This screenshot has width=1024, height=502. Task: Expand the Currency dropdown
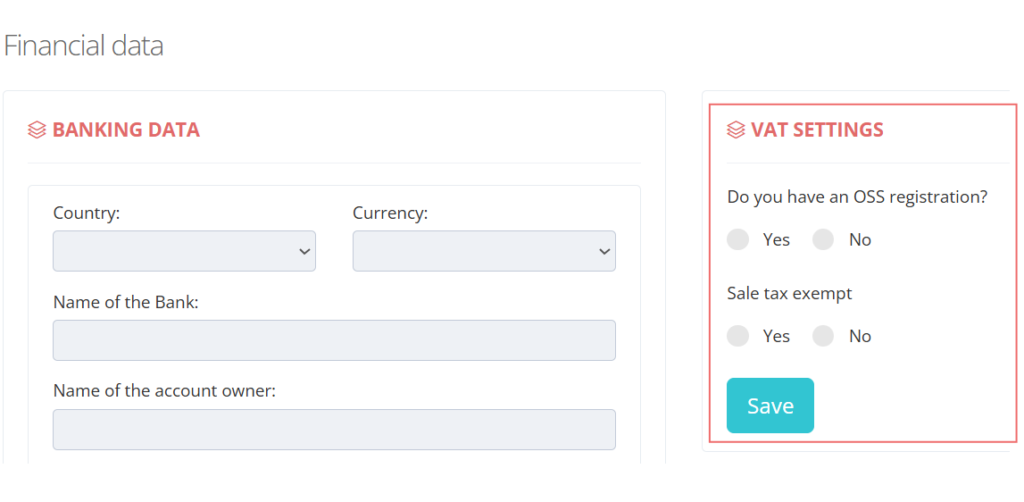pos(484,251)
